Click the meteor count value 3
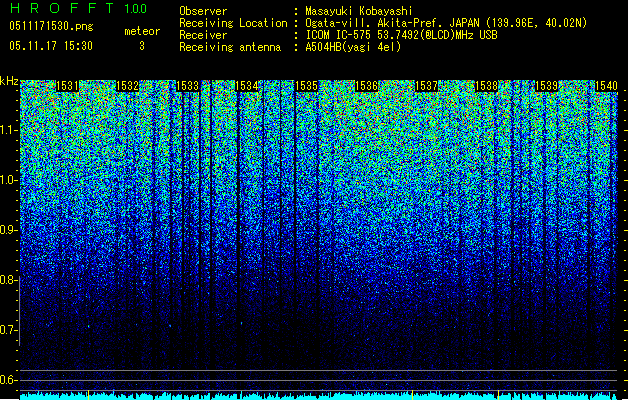The width and height of the screenshot is (629, 400). tap(142, 46)
